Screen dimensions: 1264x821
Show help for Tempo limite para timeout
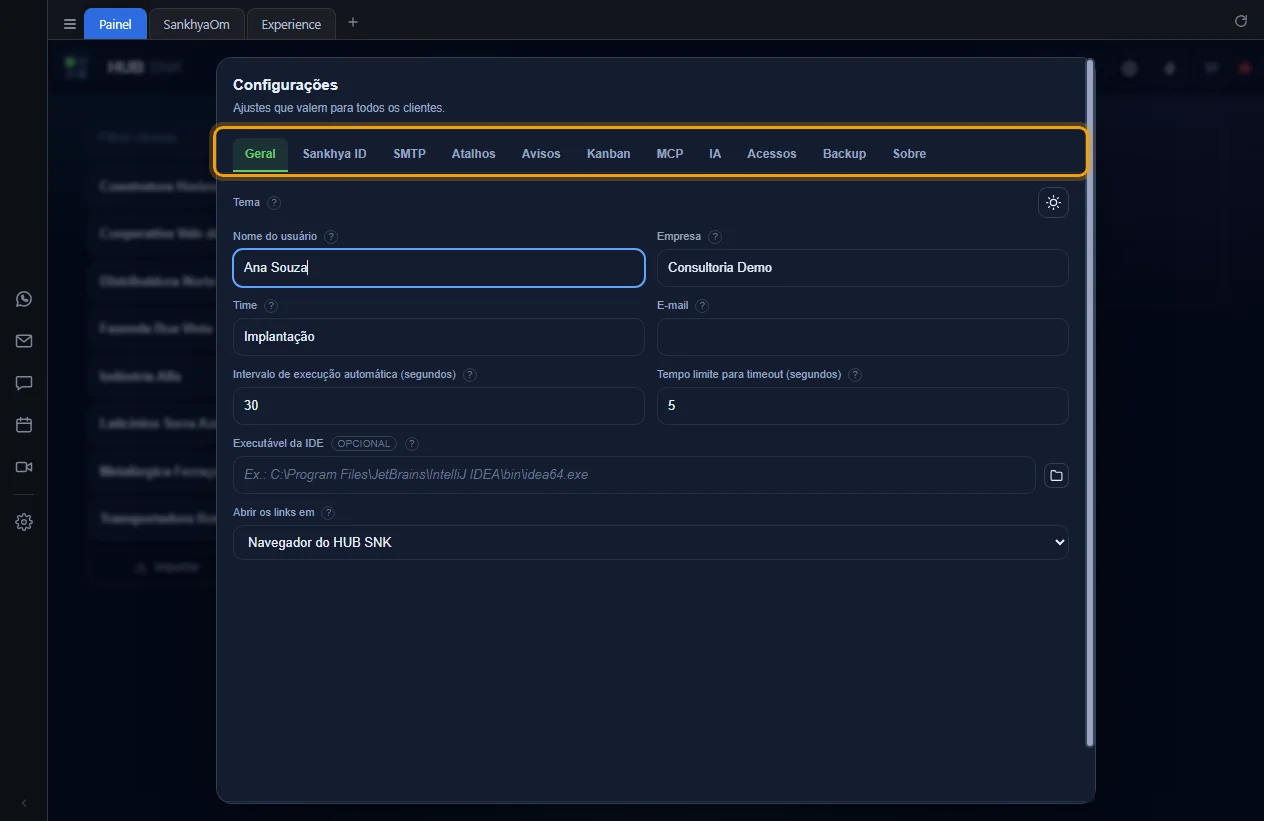(855, 375)
